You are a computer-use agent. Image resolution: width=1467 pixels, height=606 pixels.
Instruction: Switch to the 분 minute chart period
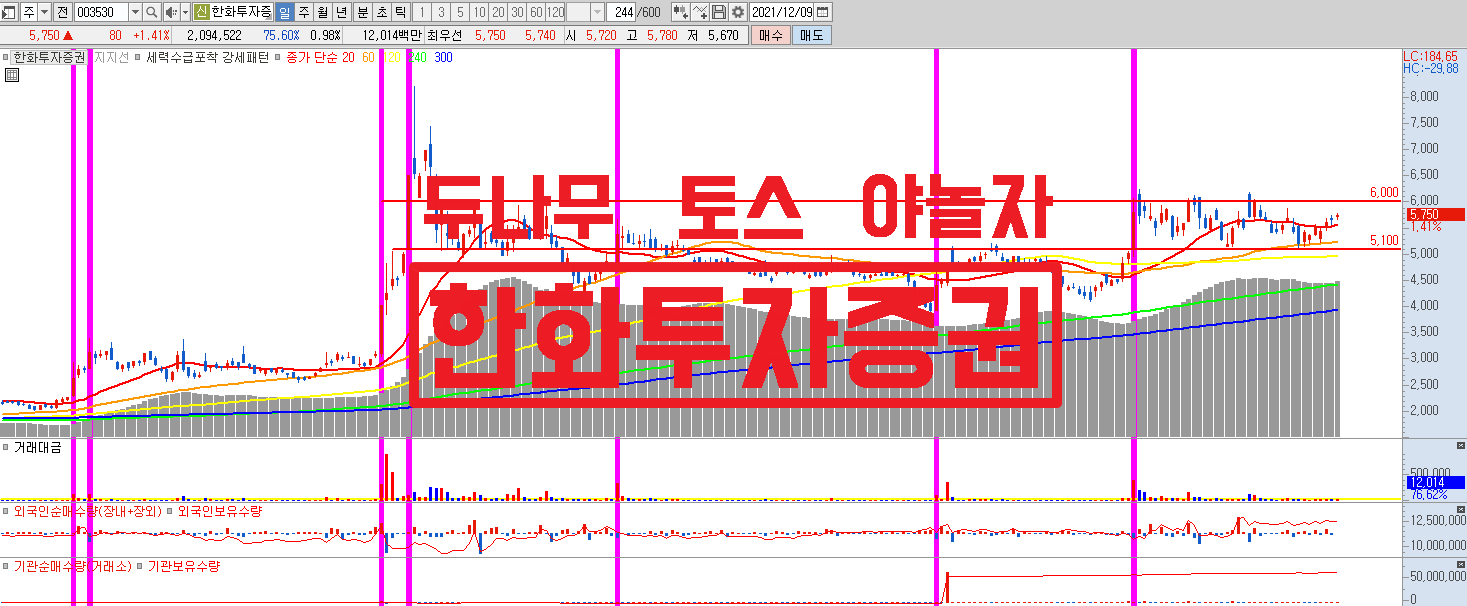[362, 12]
